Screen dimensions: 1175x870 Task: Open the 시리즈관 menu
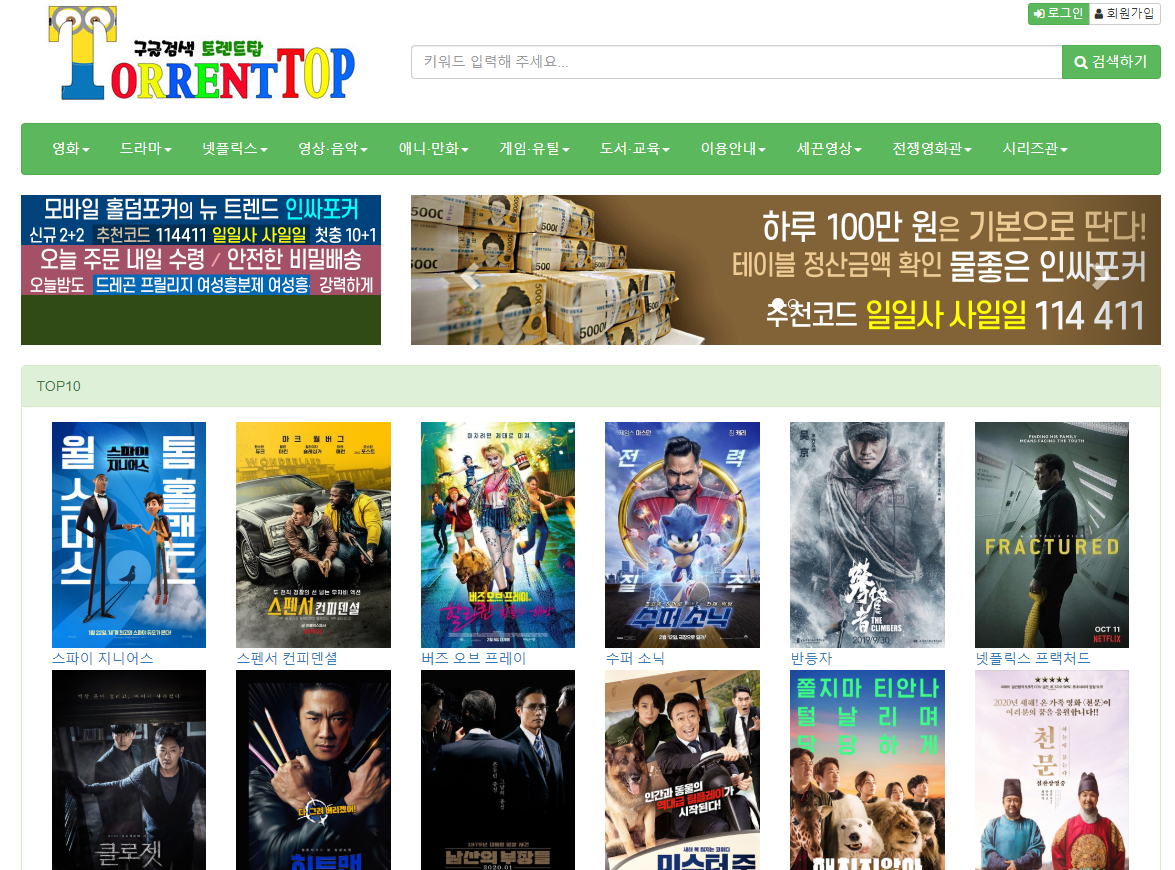1035,148
